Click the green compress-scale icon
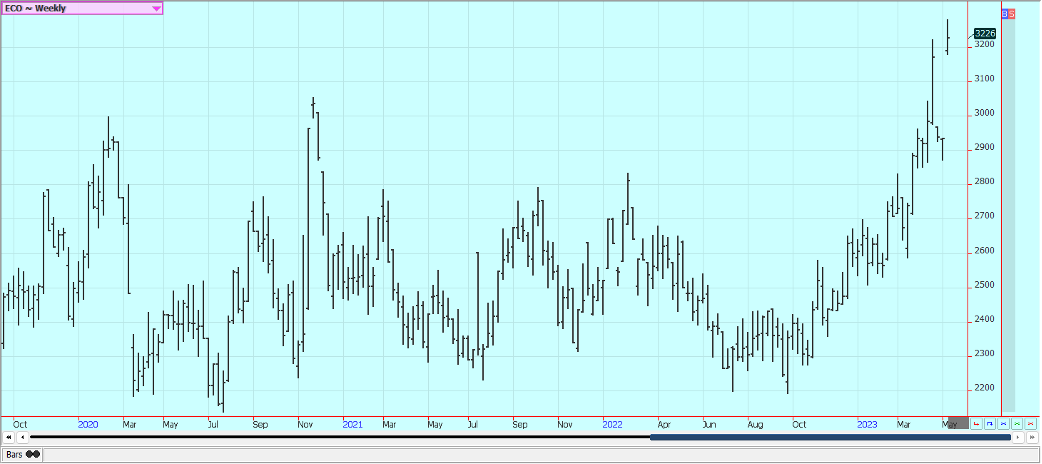Screen dimensions: 1042x464 pyautogui.click(x=1017, y=423)
